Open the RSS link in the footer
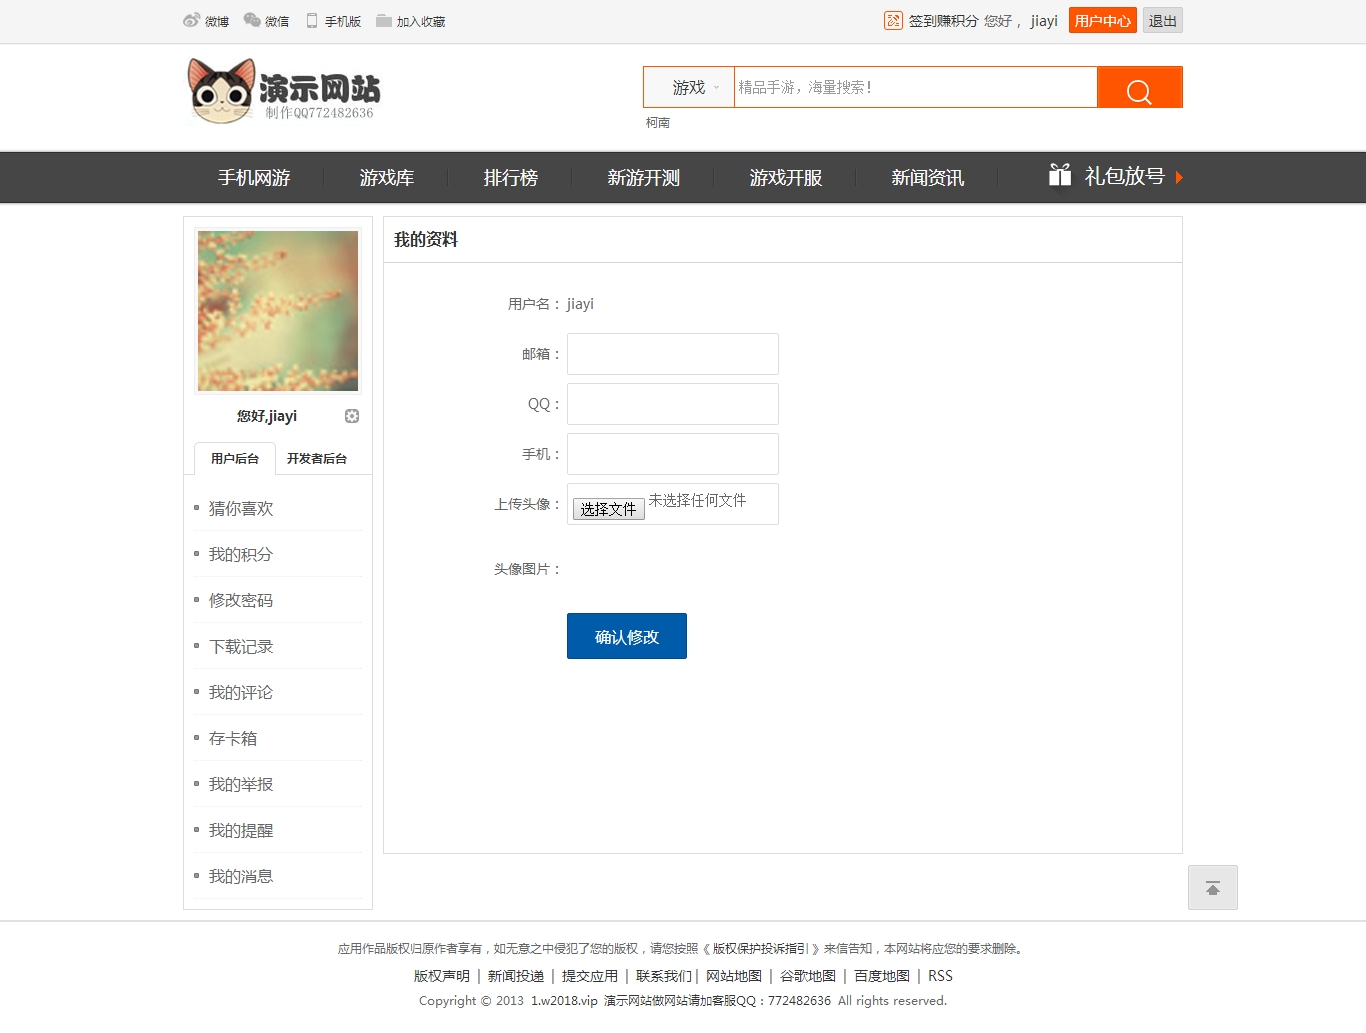Image resolution: width=1366 pixels, height=1033 pixels. (x=940, y=975)
